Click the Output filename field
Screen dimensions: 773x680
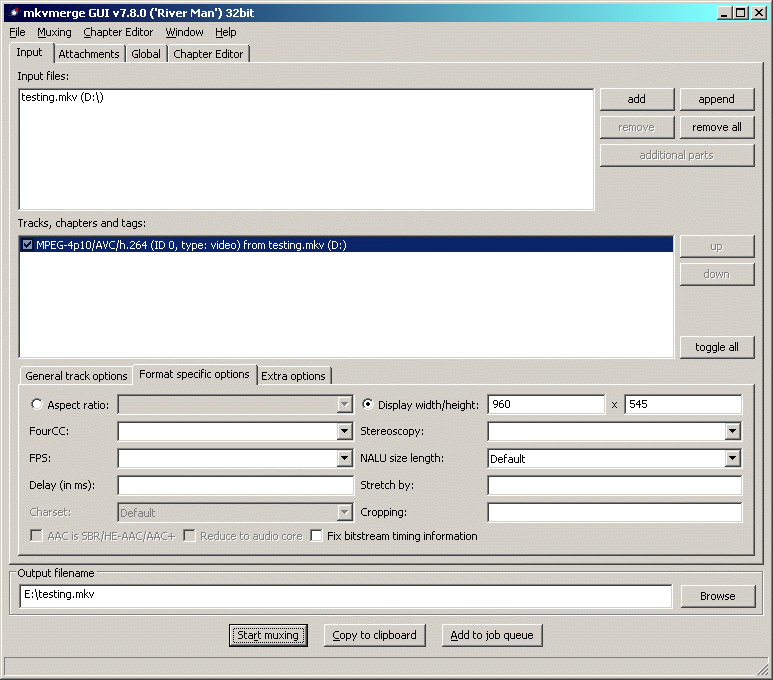tap(346, 596)
